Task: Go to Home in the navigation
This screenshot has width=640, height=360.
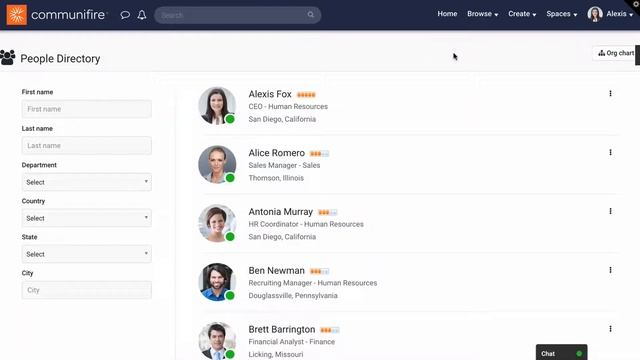Action: [x=447, y=14]
